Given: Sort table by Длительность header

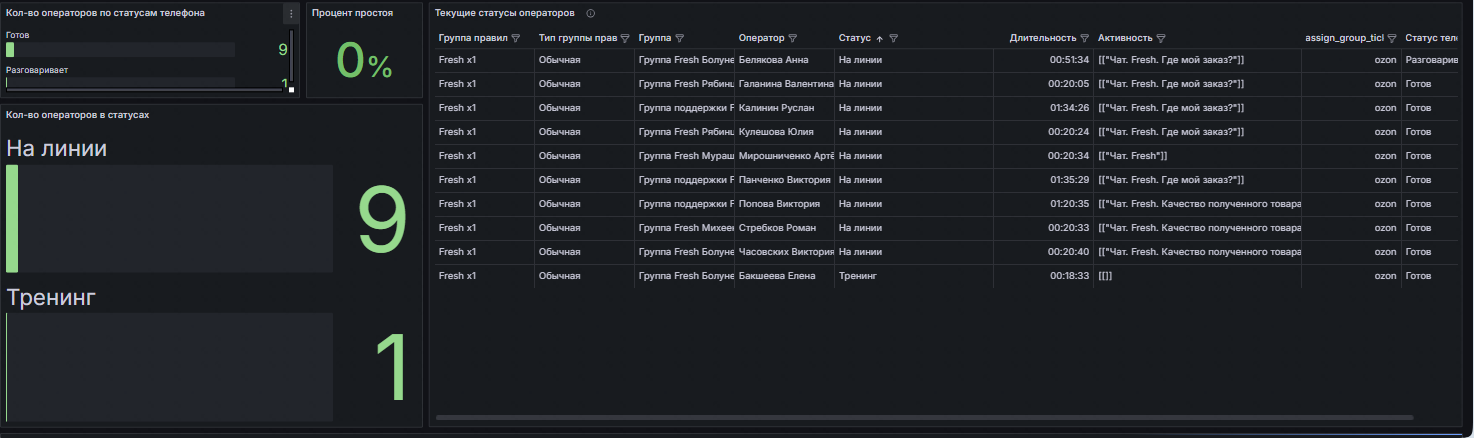Looking at the screenshot, I should point(1043,38).
